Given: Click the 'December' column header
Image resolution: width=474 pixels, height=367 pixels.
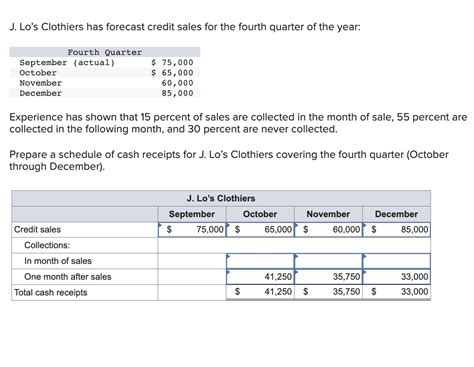Looking at the screenshot, I should click(x=396, y=214).
